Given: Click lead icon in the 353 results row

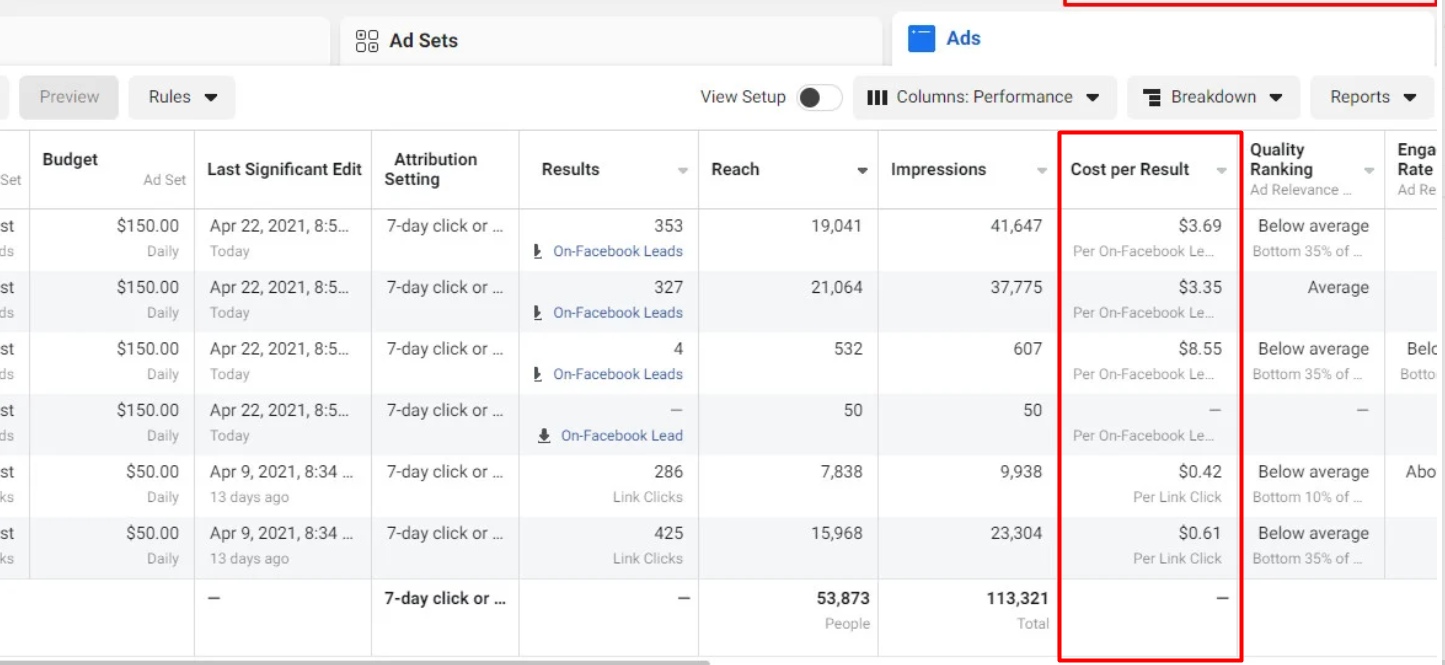Looking at the screenshot, I should (x=538, y=252).
